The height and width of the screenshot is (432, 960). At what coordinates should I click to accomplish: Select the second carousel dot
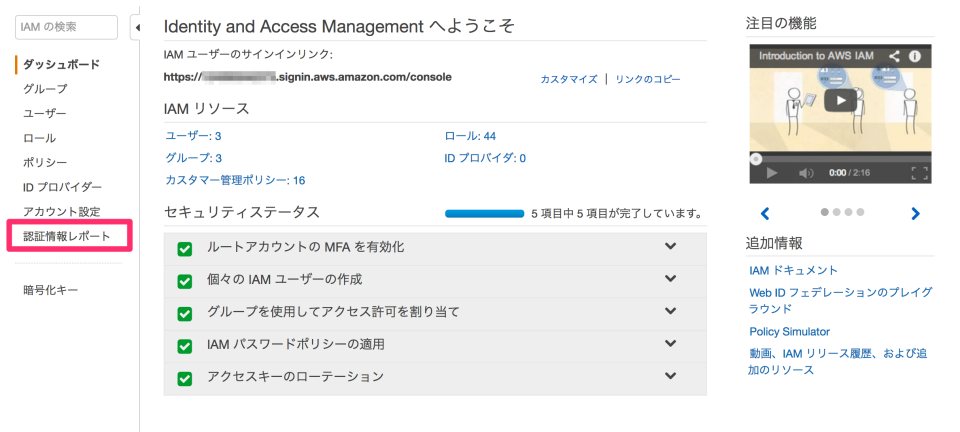click(x=836, y=212)
